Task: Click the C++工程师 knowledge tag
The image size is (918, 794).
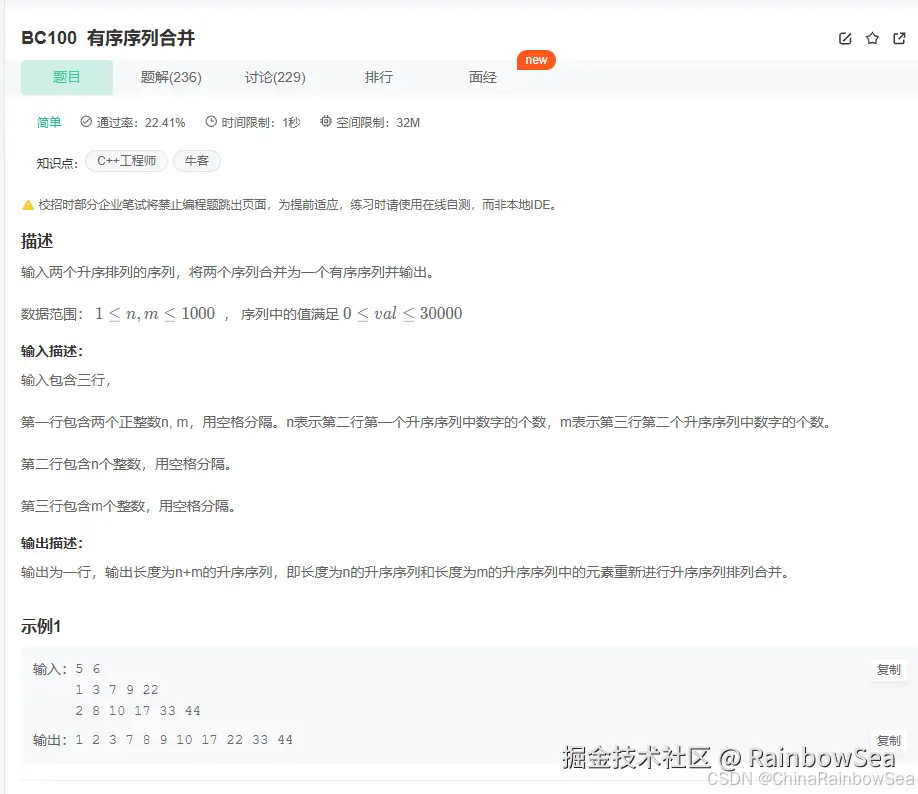Action: coord(126,161)
